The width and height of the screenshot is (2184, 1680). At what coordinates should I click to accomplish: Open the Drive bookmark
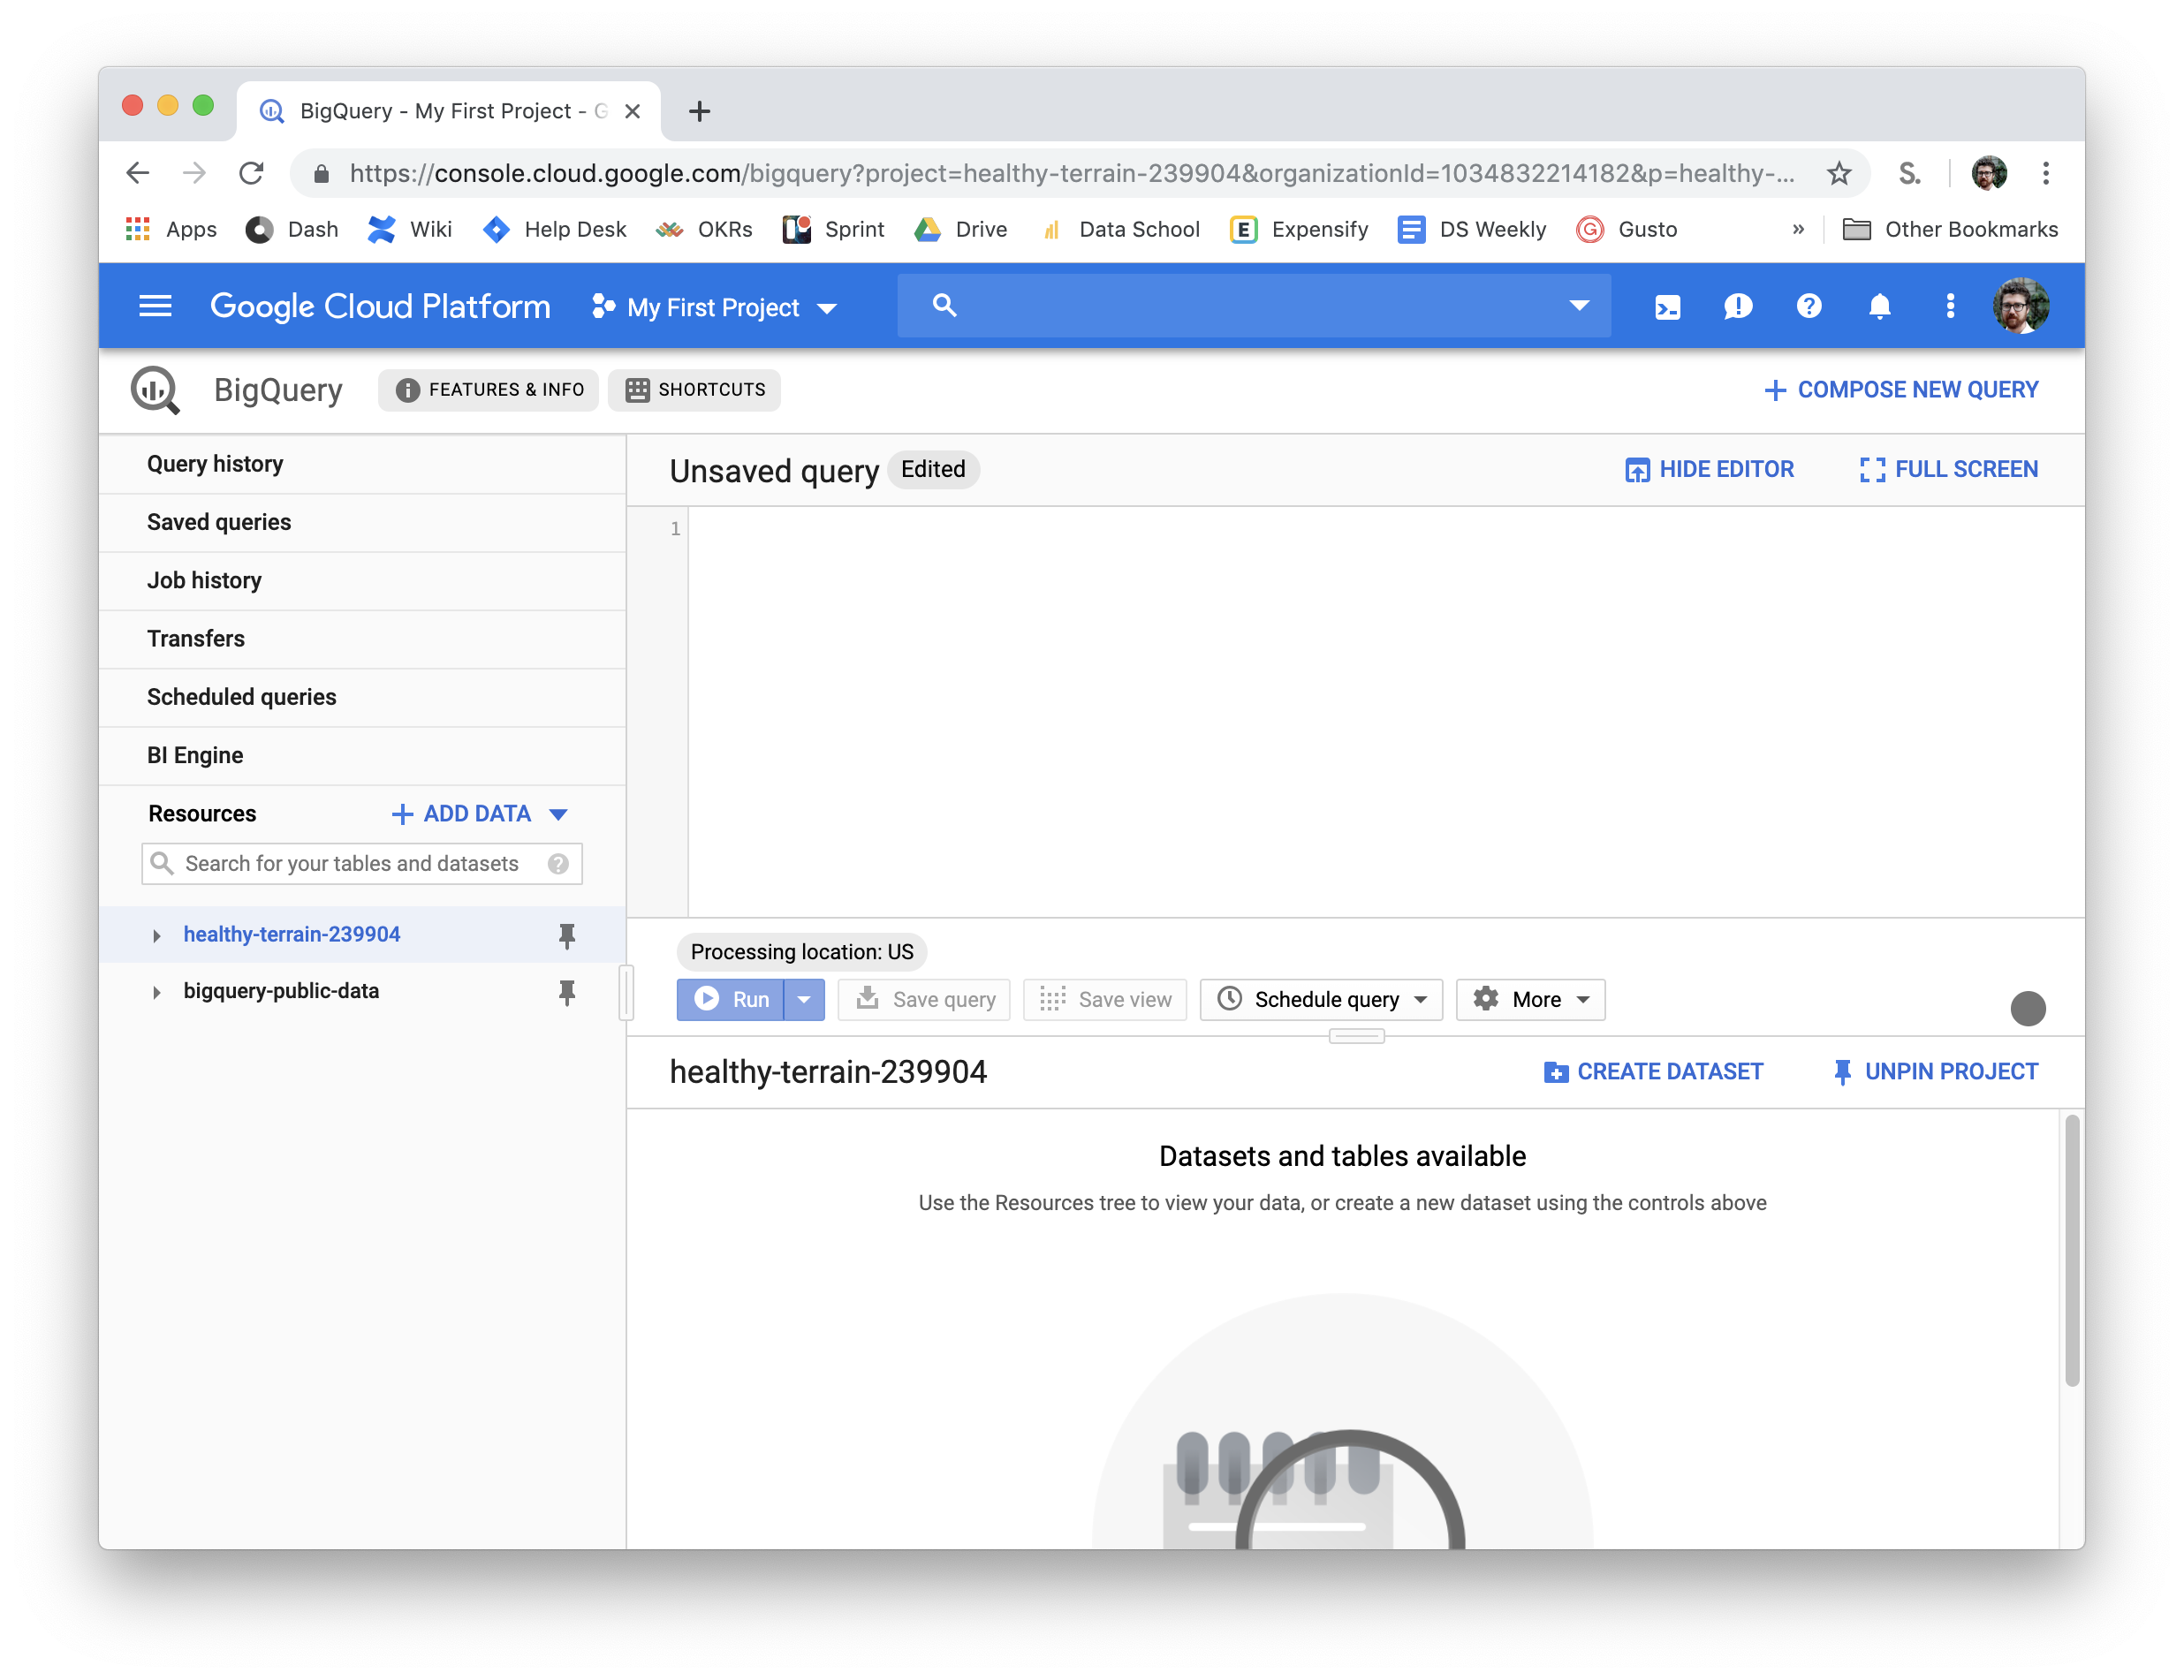click(x=961, y=230)
